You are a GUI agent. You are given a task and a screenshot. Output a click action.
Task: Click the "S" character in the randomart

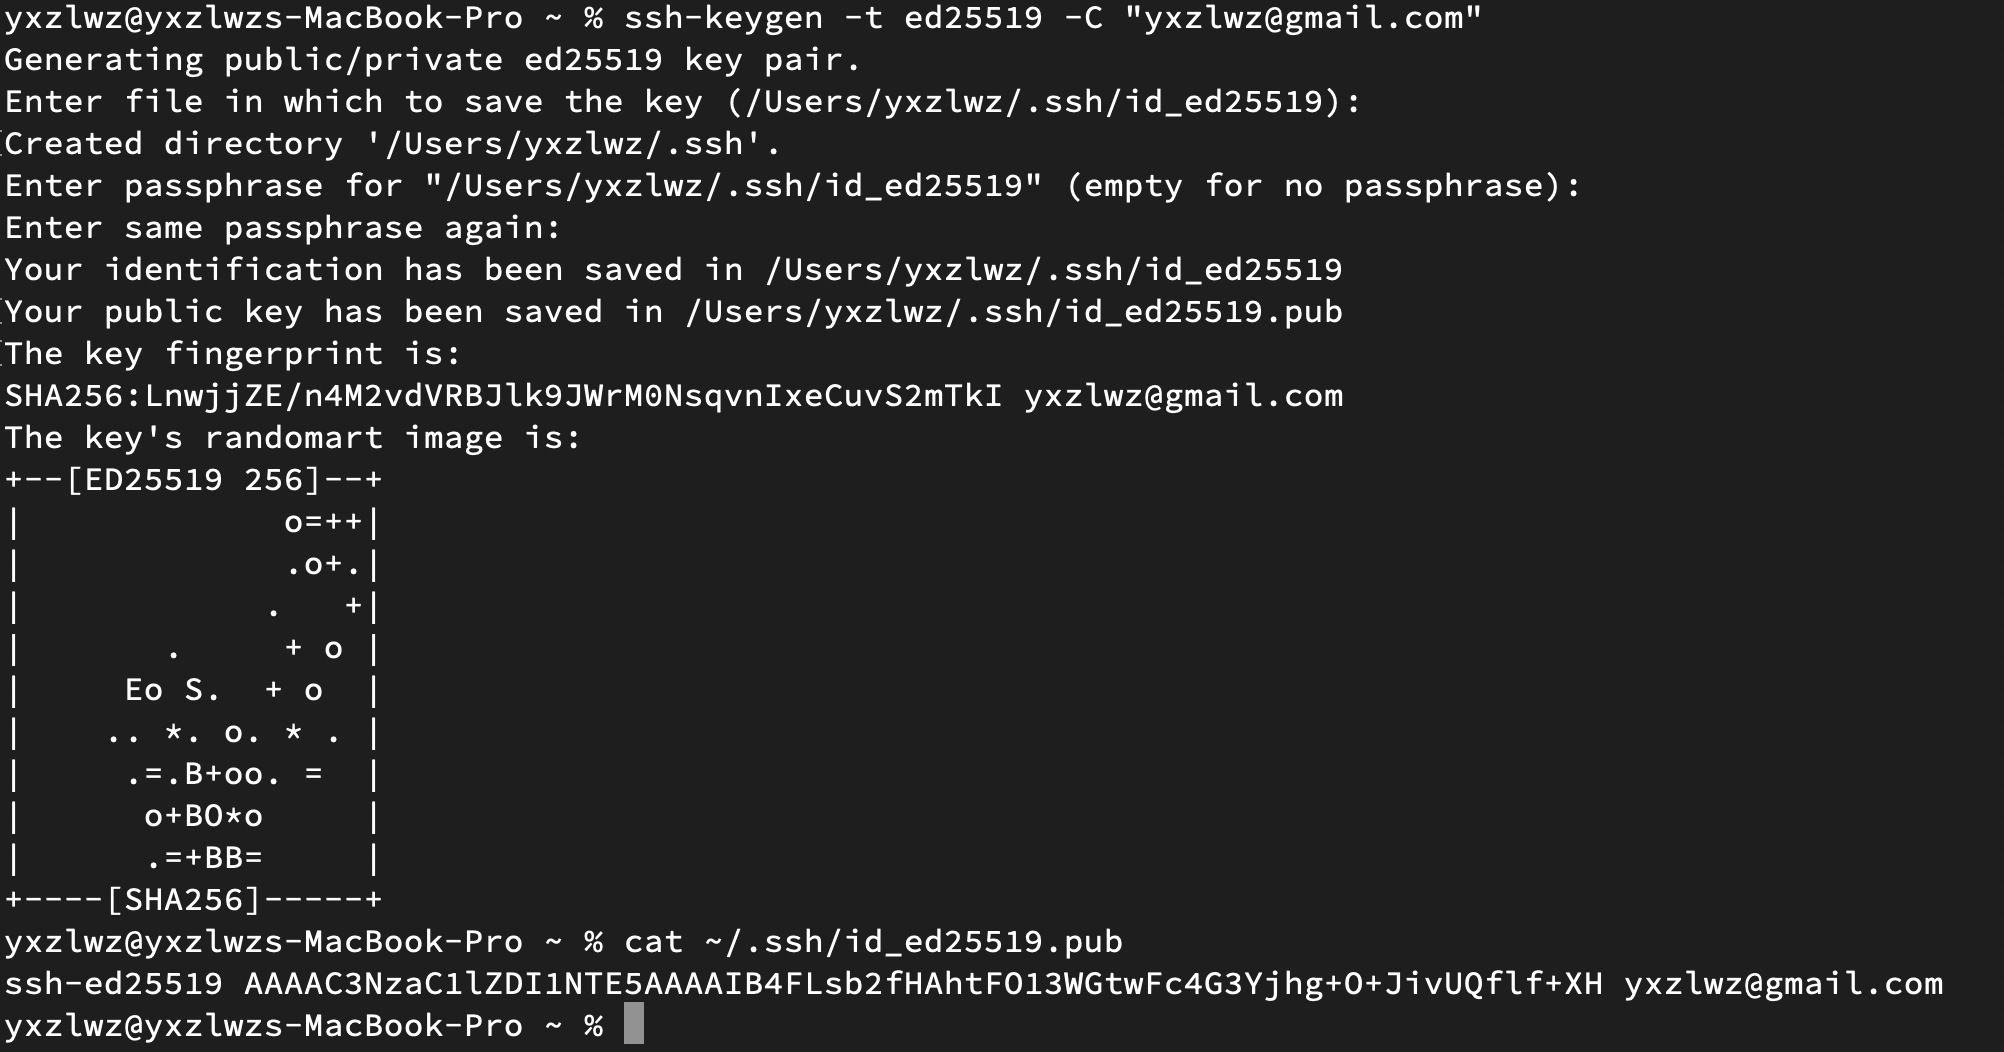[194, 690]
